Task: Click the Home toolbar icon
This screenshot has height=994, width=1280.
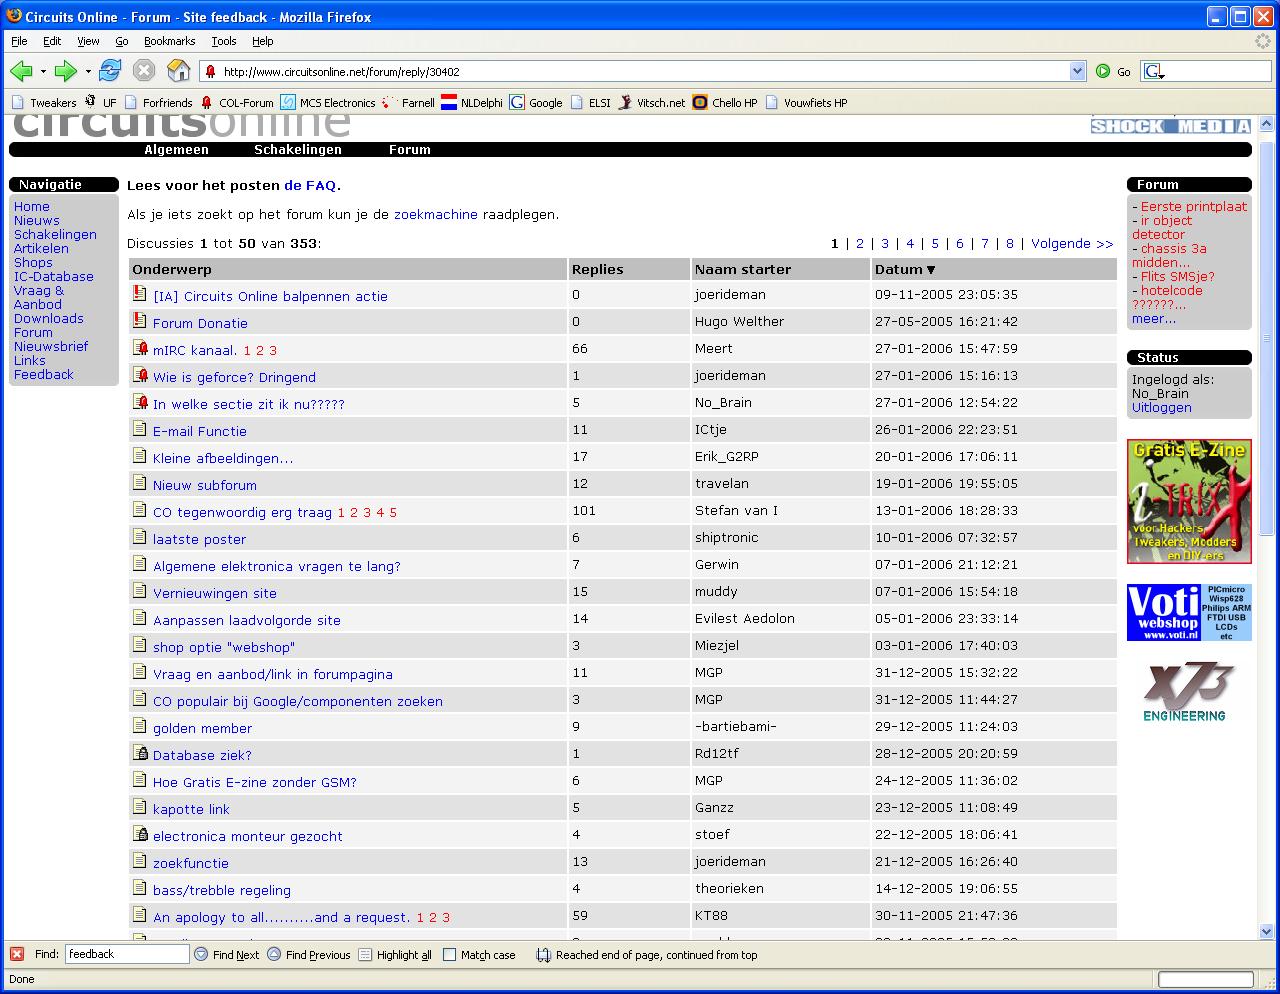Action: (x=178, y=71)
